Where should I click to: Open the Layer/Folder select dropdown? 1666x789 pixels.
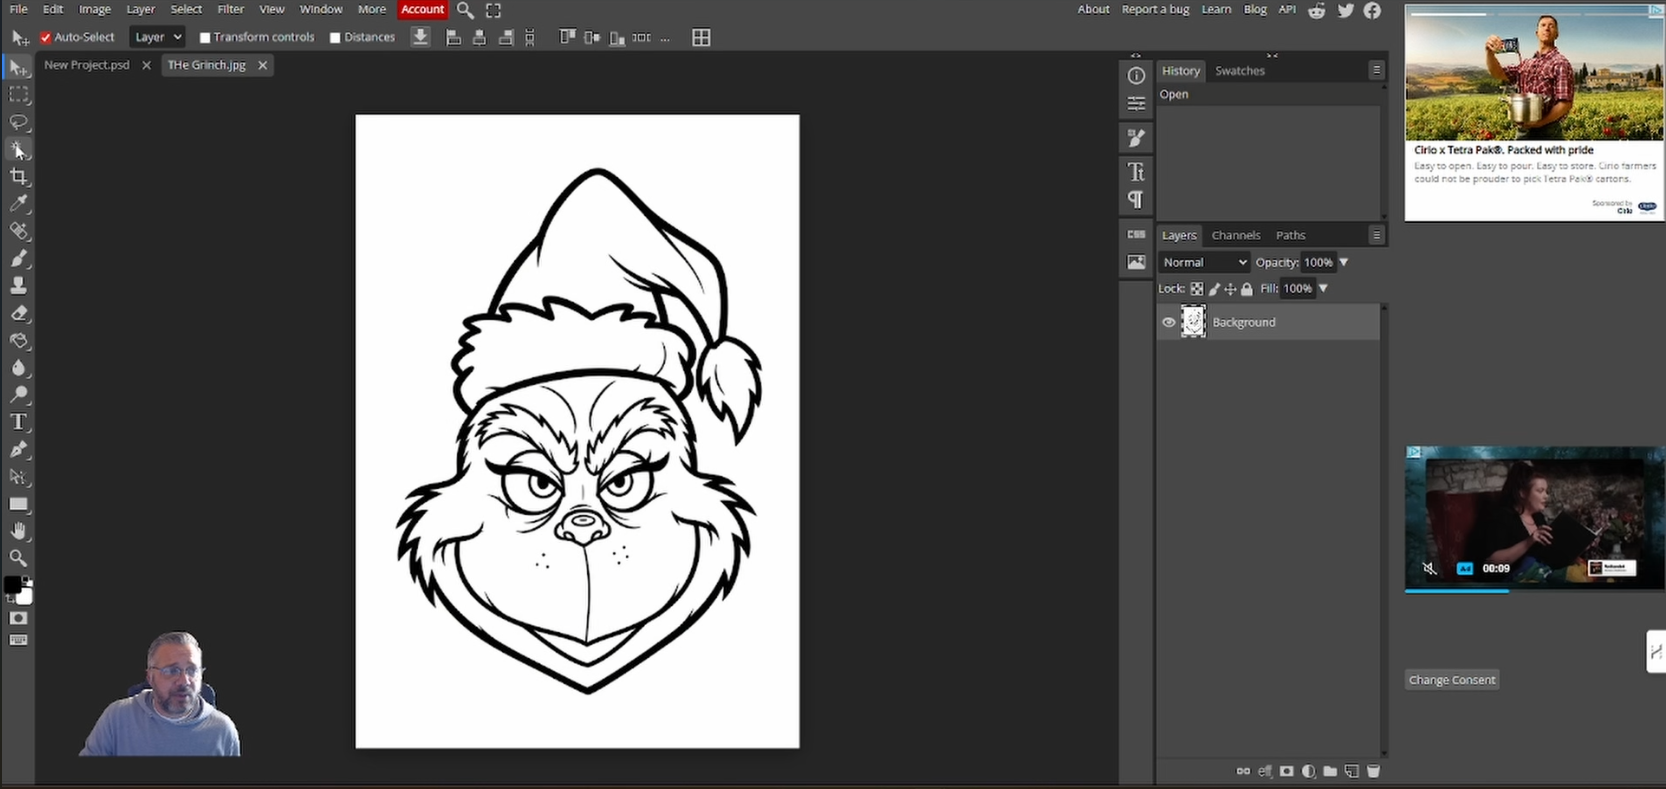click(158, 37)
